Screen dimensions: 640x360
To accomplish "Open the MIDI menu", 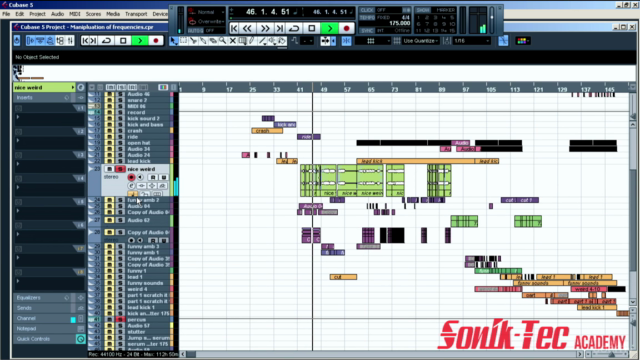I will click(75, 14).
